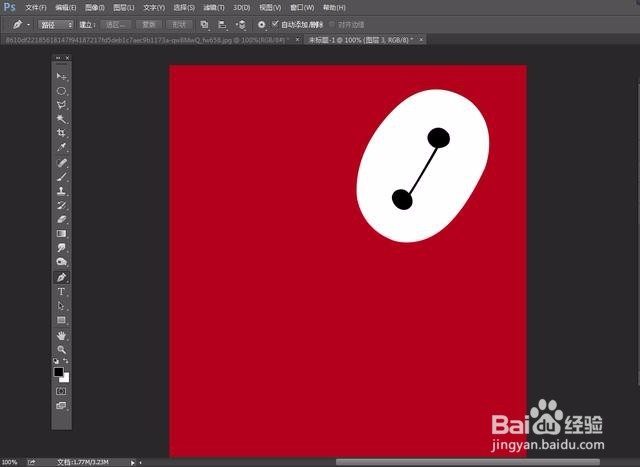The height and width of the screenshot is (467, 640).
Task: Click the horizontal scrollbar thumb
Action: click(468, 462)
